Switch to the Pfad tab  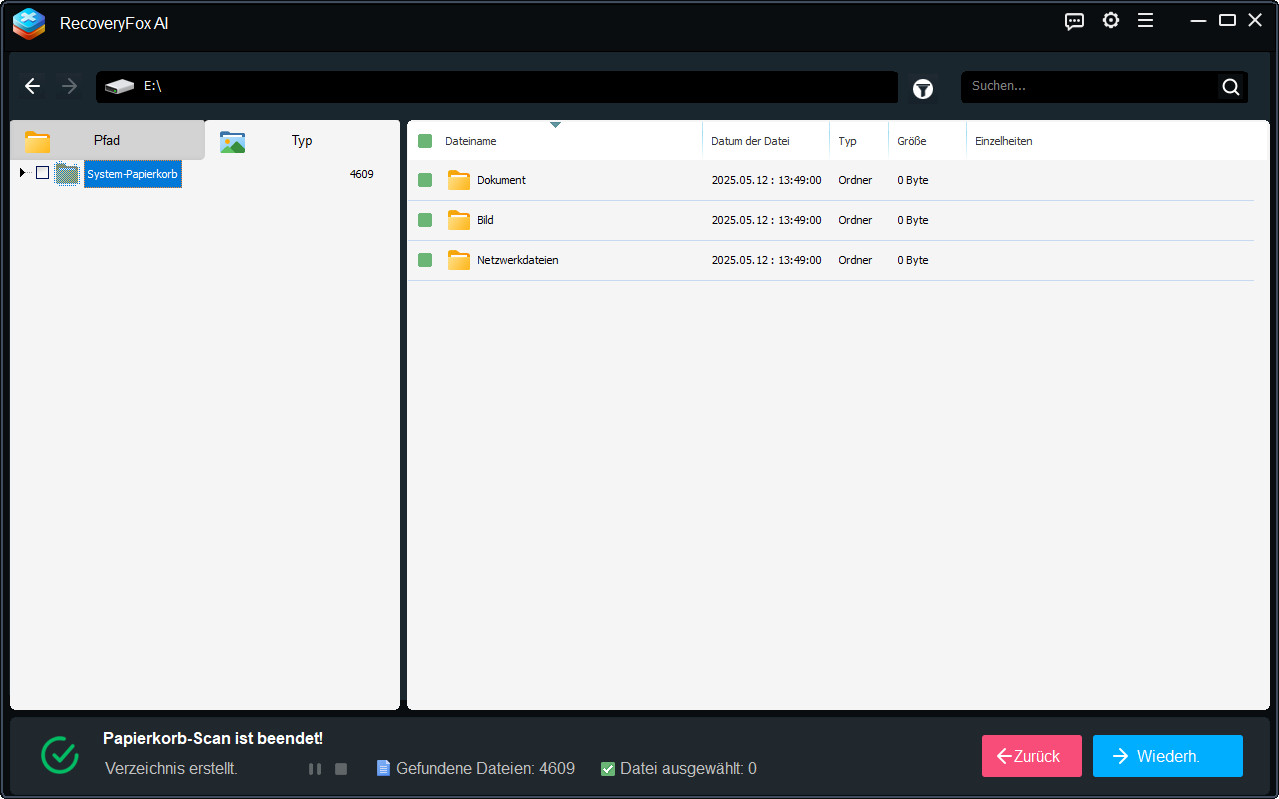[107, 141]
